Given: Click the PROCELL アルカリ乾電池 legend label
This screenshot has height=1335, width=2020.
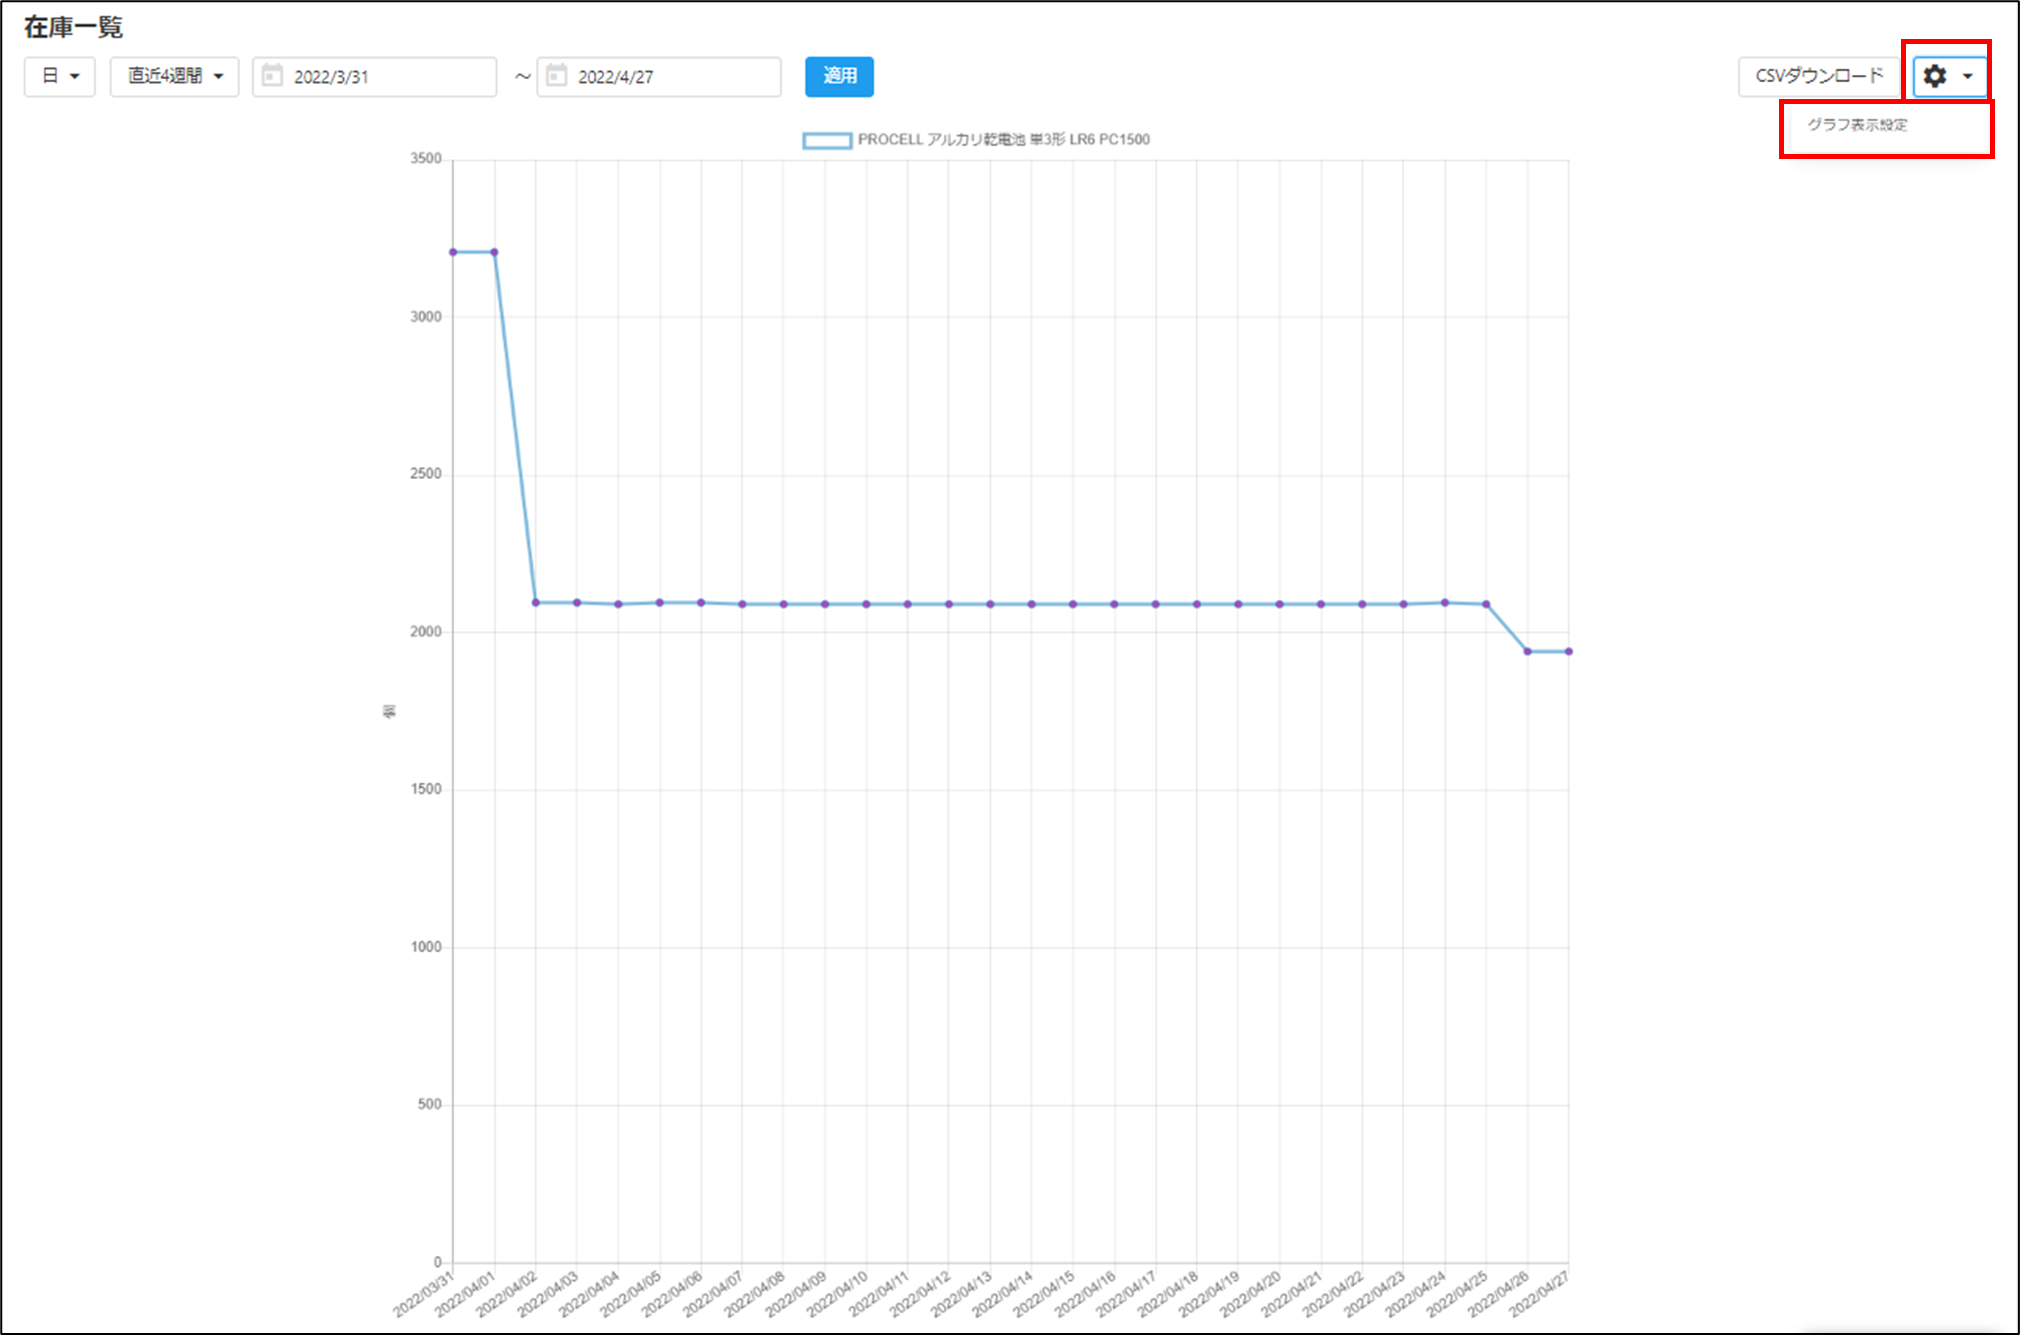Looking at the screenshot, I should pos(1003,140).
